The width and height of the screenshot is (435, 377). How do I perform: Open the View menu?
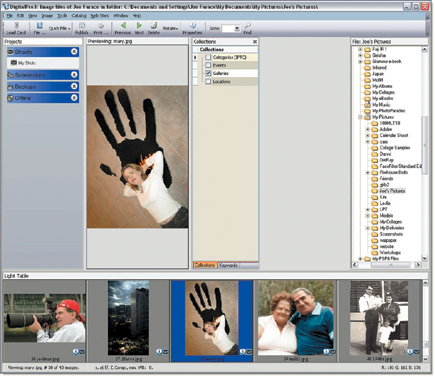32,16
